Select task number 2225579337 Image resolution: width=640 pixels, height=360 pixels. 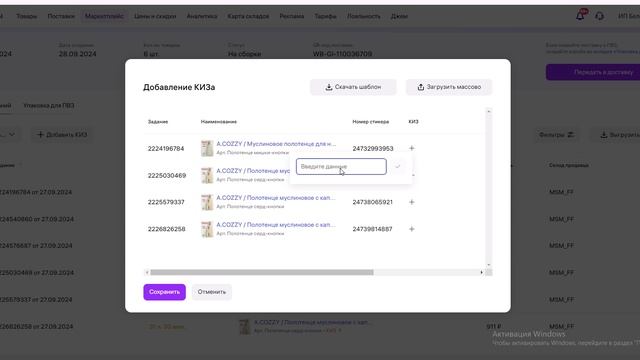(x=166, y=202)
